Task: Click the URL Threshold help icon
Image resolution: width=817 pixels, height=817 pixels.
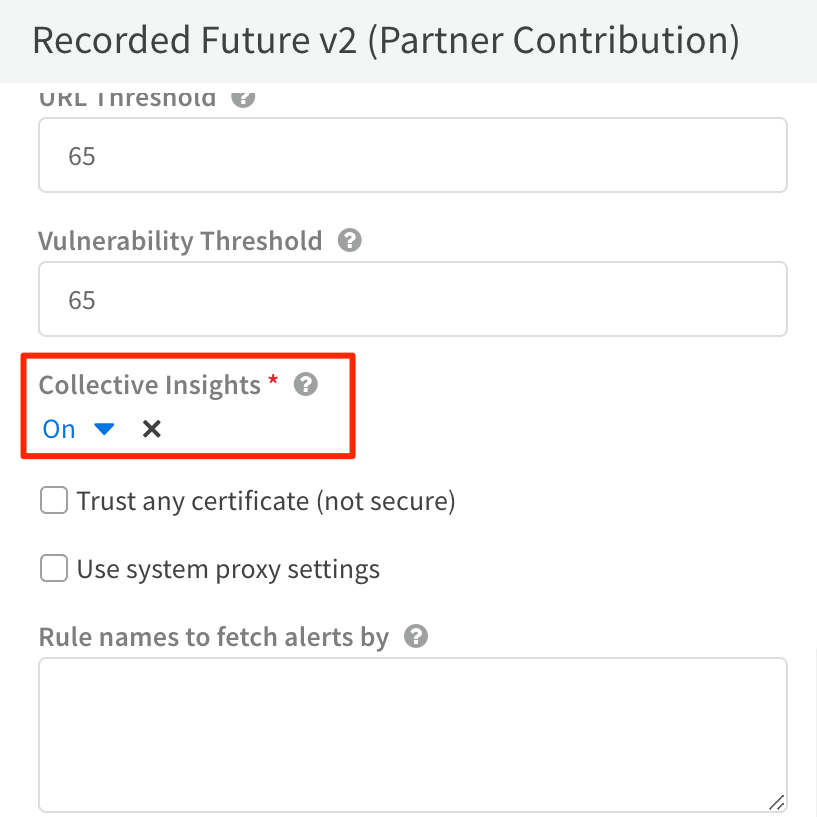Action: pyautogui.click(x=243, y=99)
